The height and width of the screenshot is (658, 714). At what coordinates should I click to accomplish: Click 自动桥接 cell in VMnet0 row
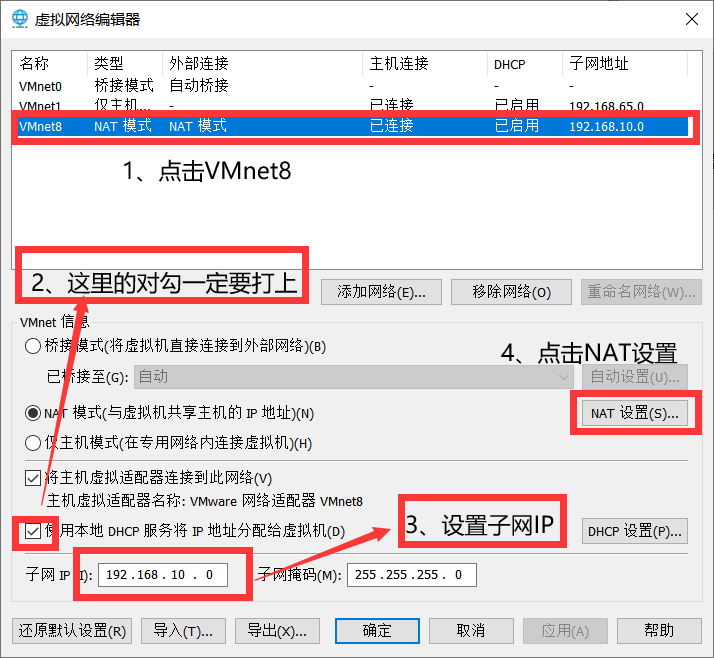[x=199, y=86]
